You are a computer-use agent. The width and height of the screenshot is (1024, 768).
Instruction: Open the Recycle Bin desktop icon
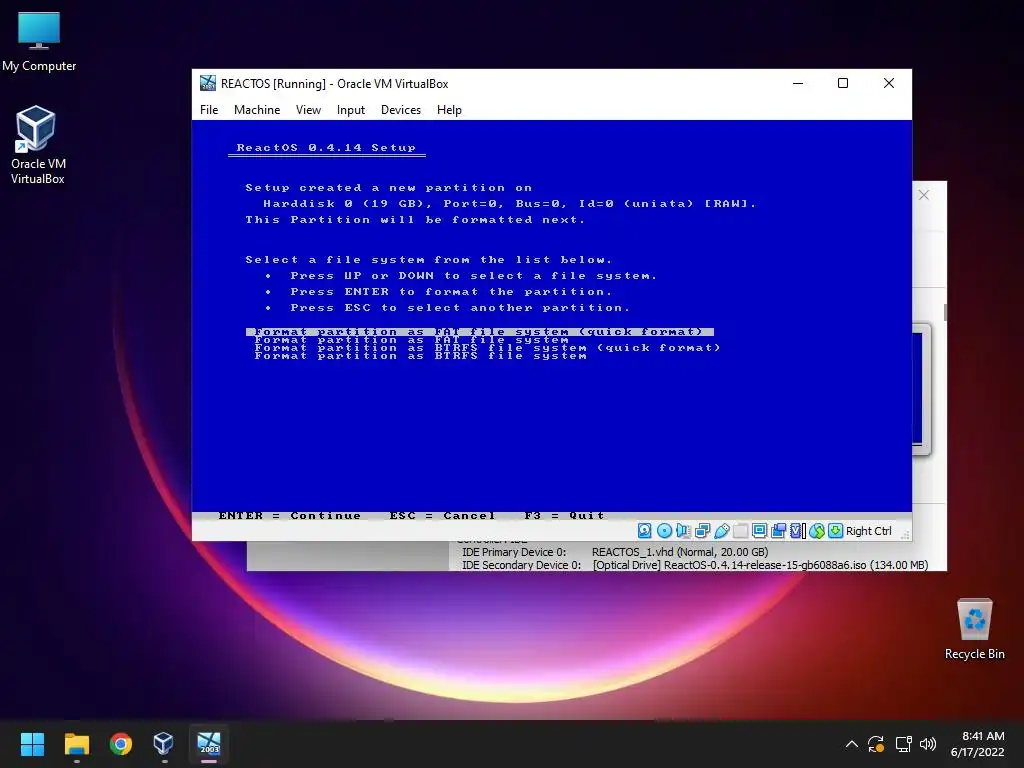click(974, 629)
